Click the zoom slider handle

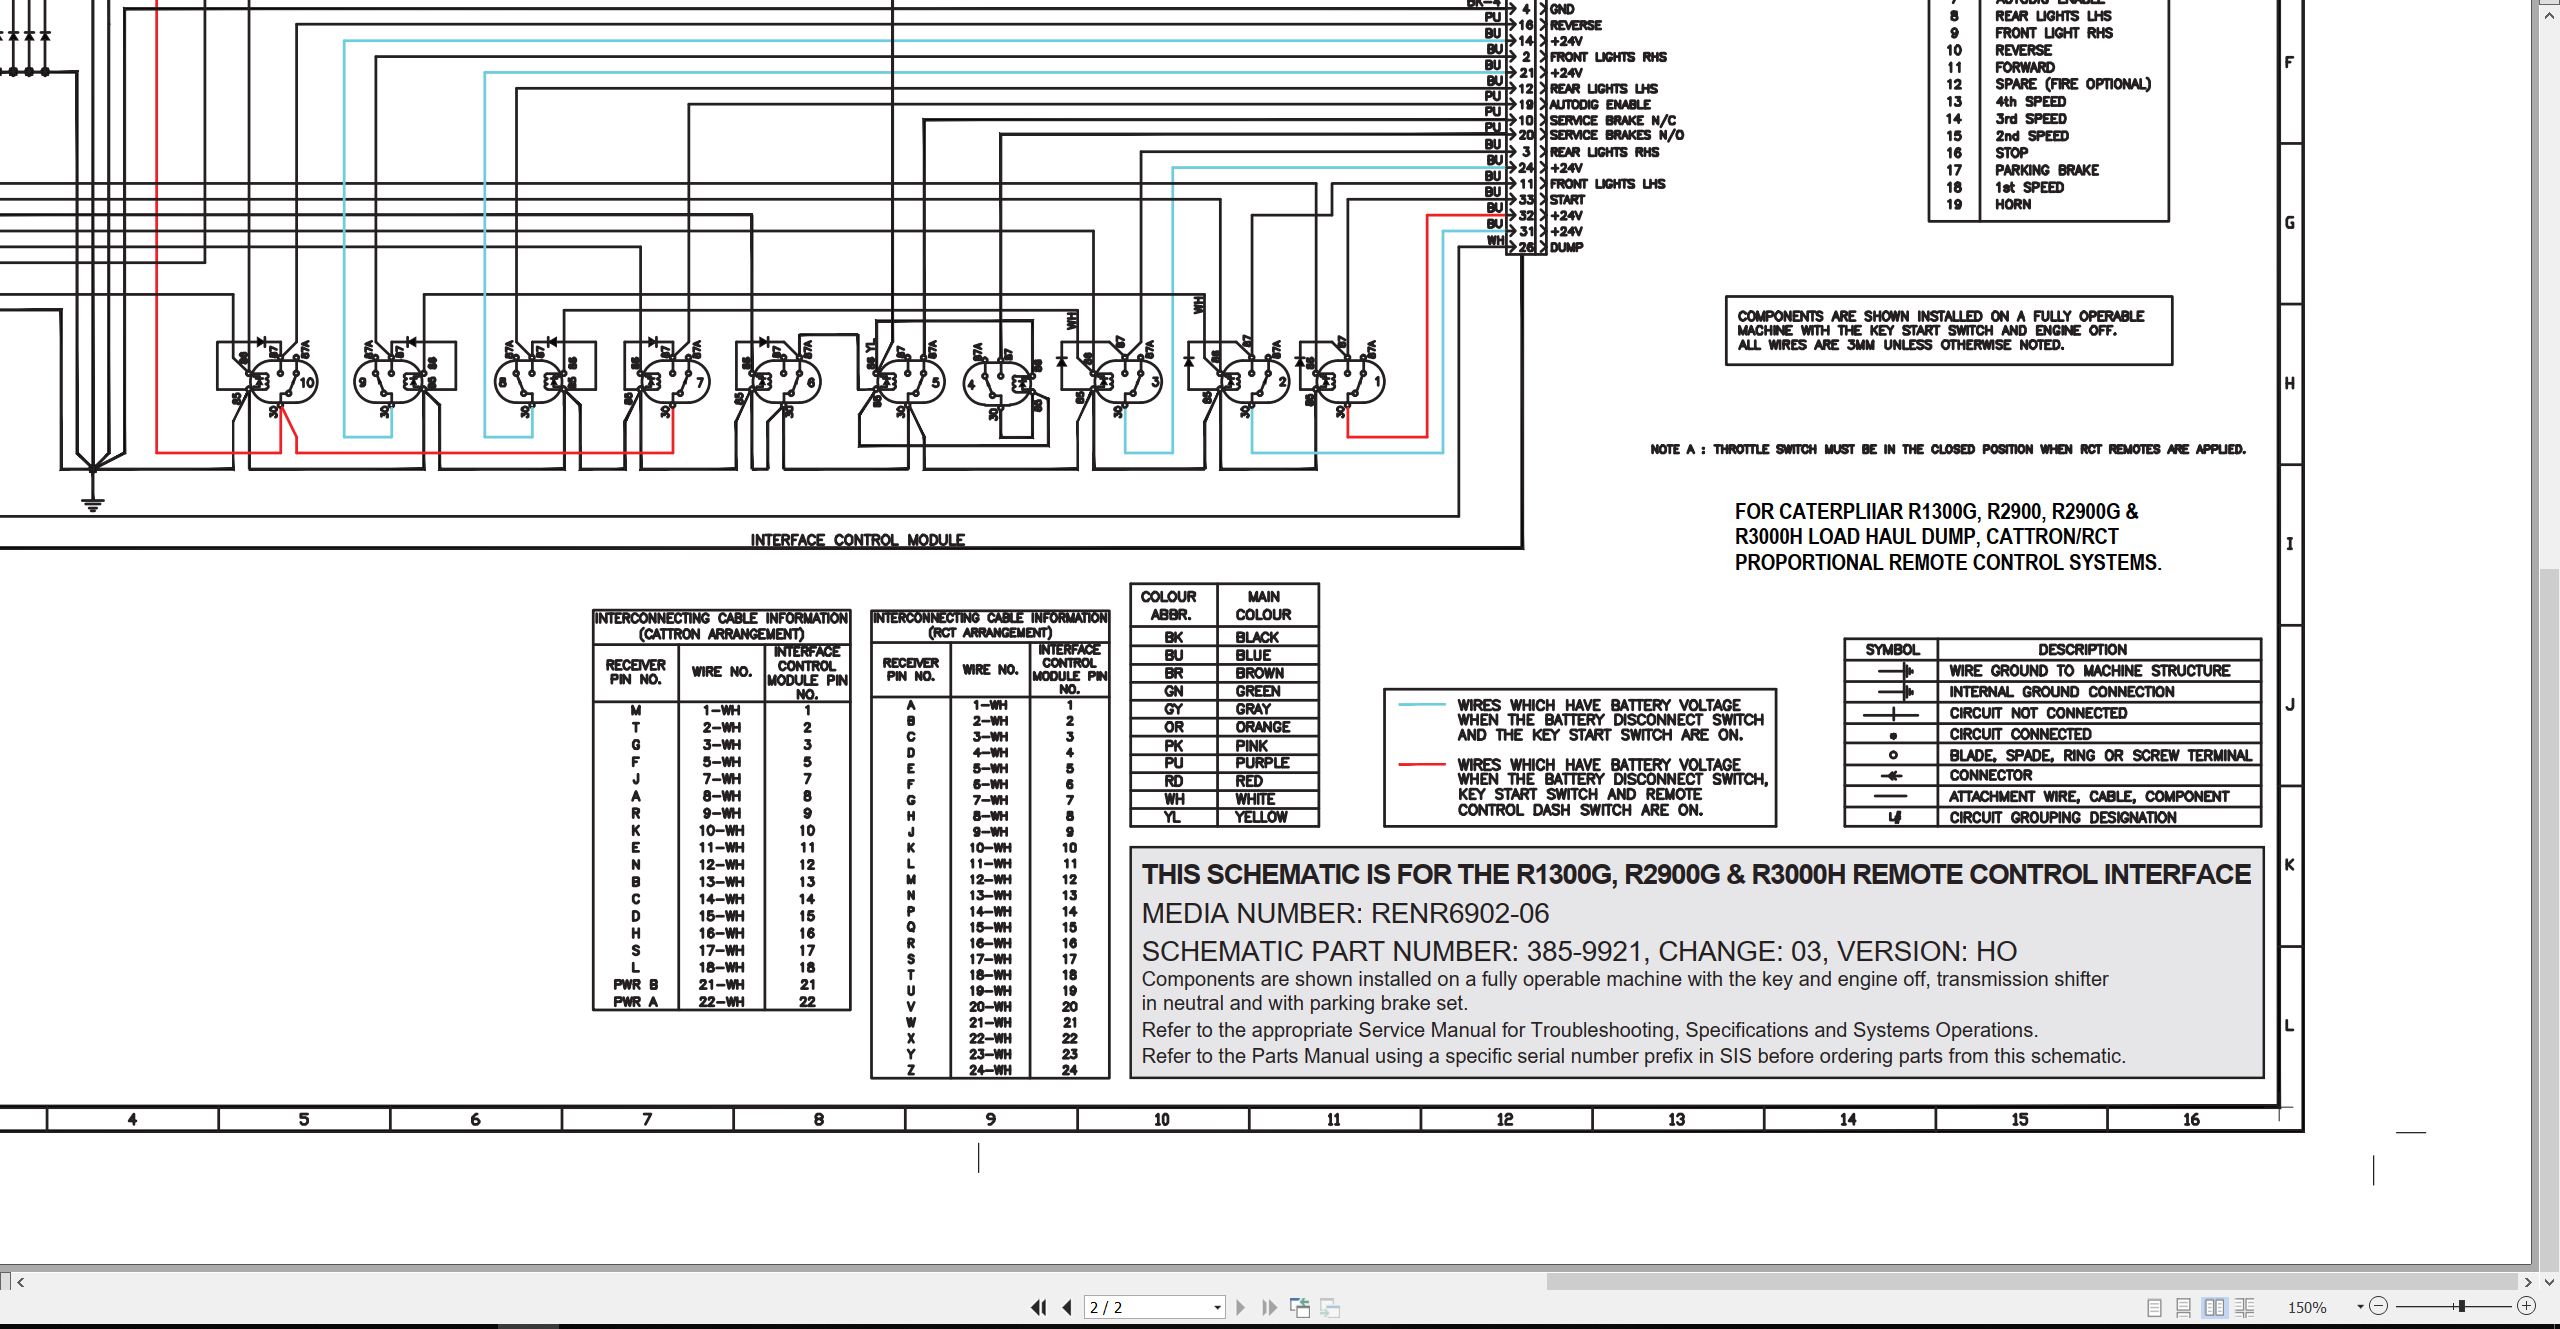(x=2461, y=1306)
